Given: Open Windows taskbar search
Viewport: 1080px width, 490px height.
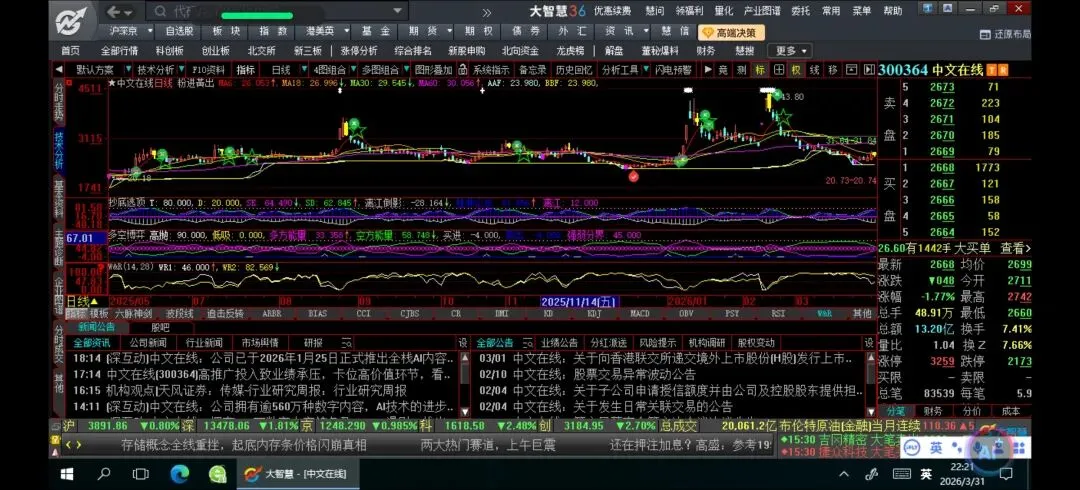Looking at the screenshot, I should click(104, 474).
